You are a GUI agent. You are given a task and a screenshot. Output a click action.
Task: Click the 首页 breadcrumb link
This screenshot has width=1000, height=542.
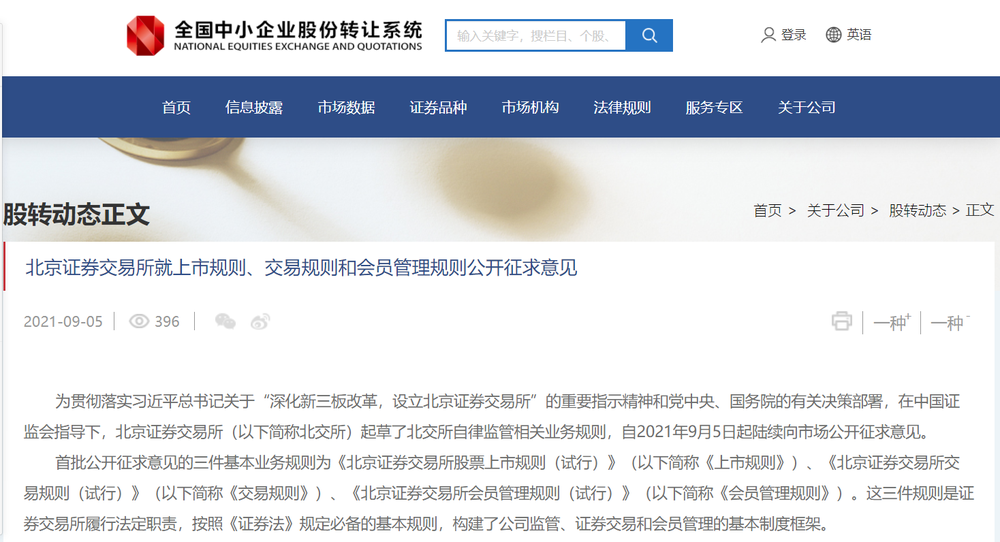(x=767, y=210)
